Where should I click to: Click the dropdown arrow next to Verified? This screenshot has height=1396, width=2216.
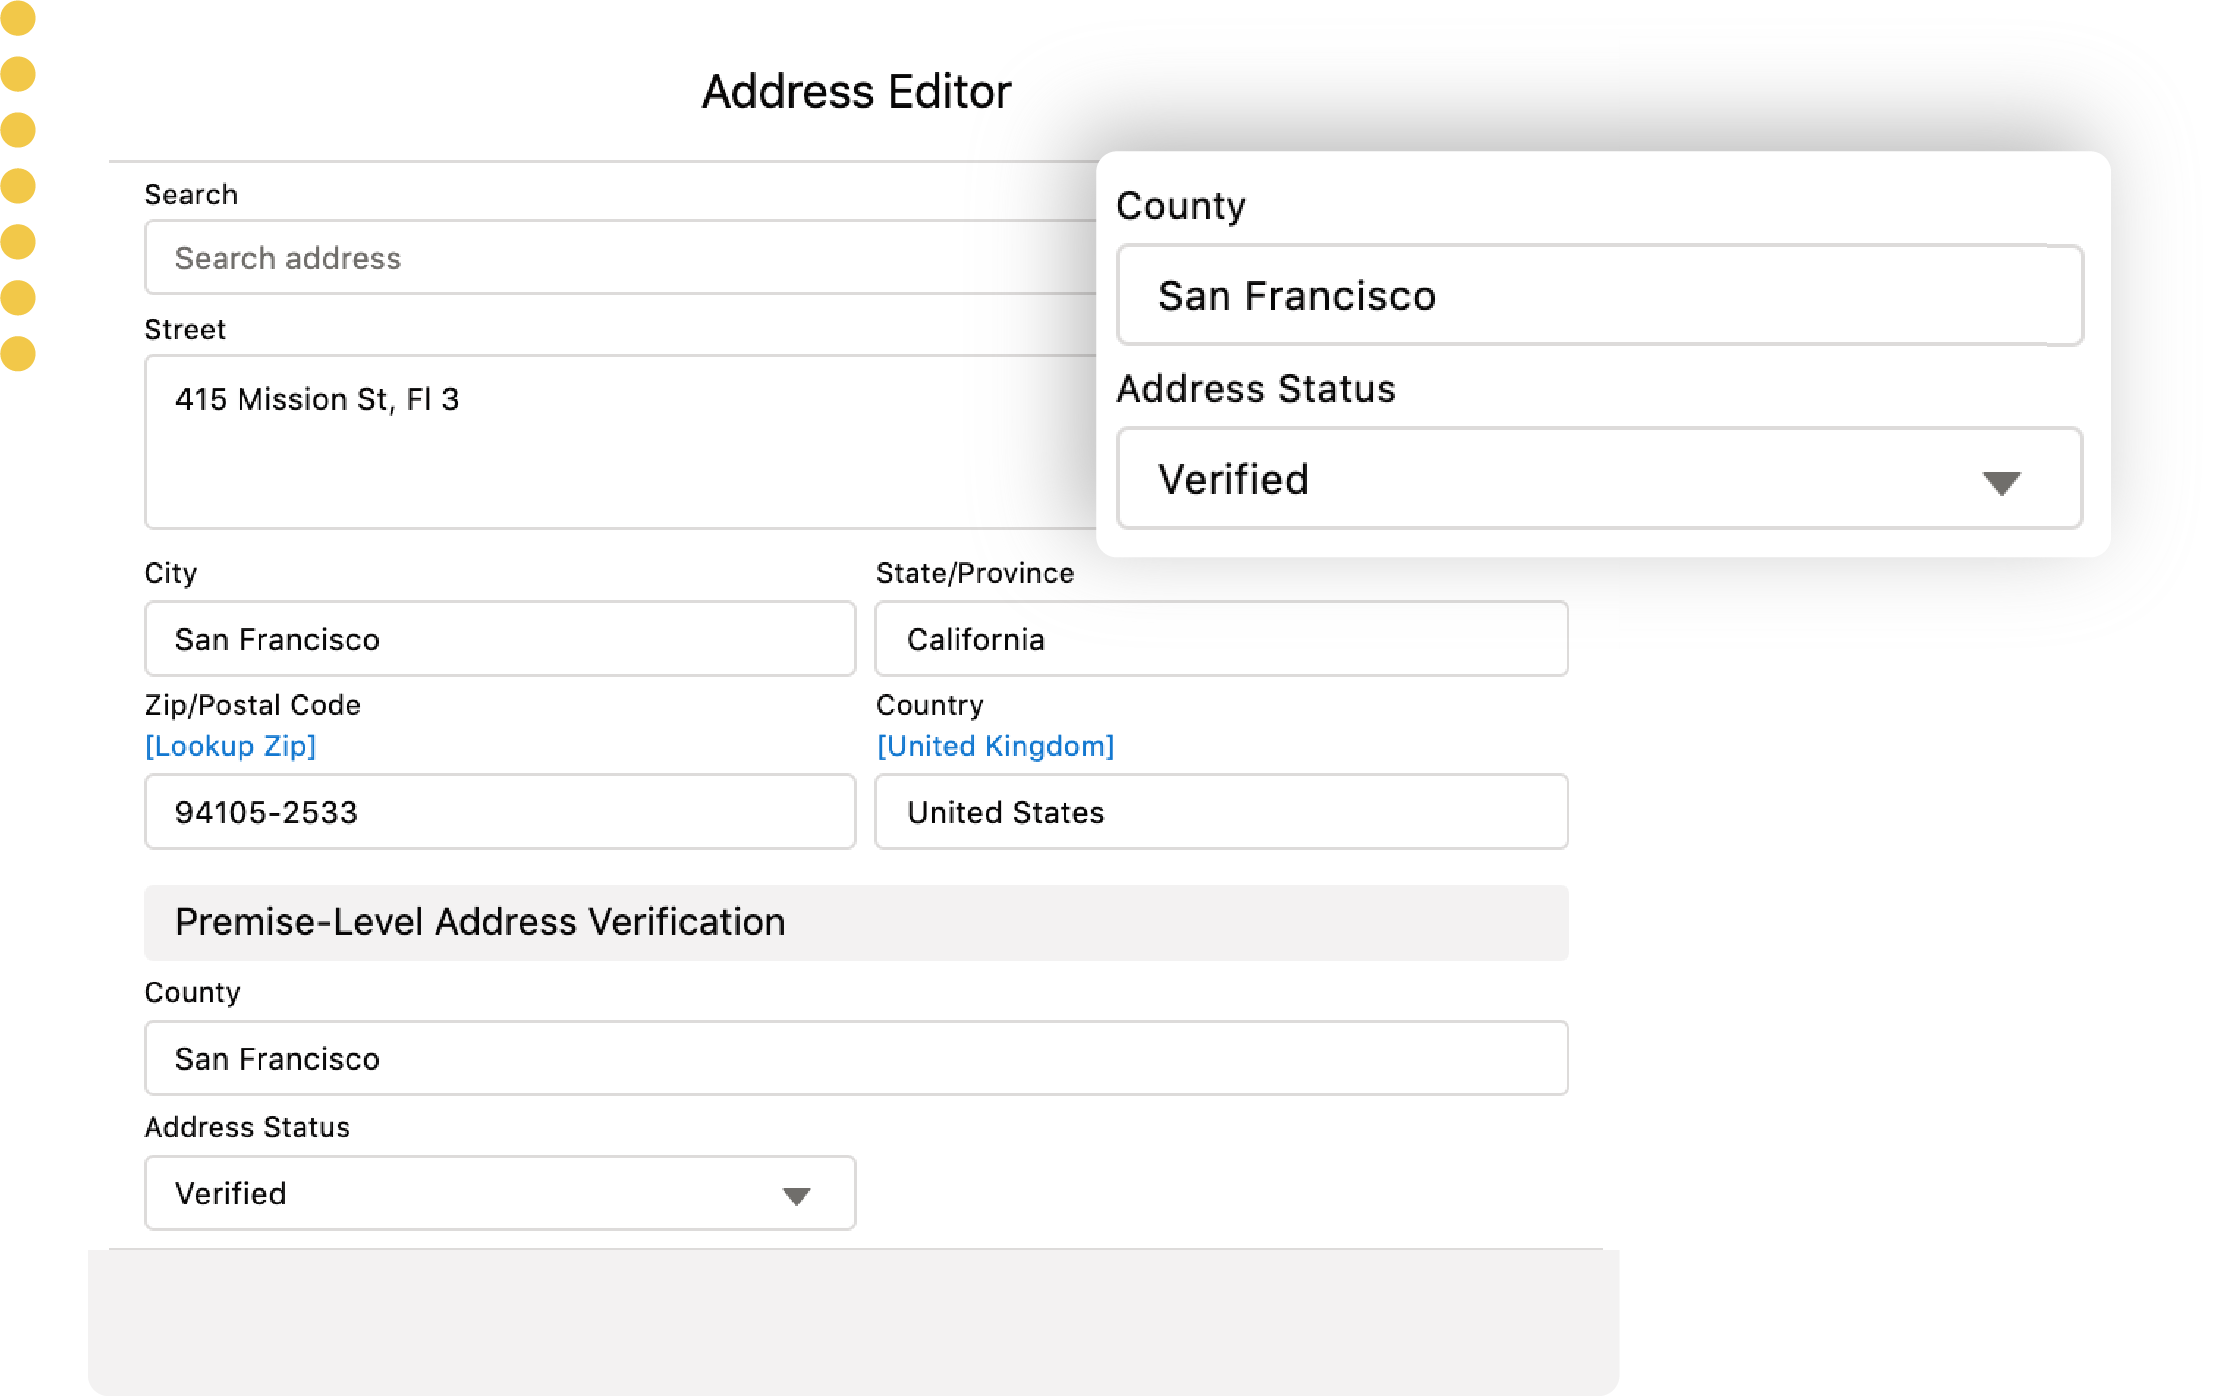click(x=795, y=1192)
